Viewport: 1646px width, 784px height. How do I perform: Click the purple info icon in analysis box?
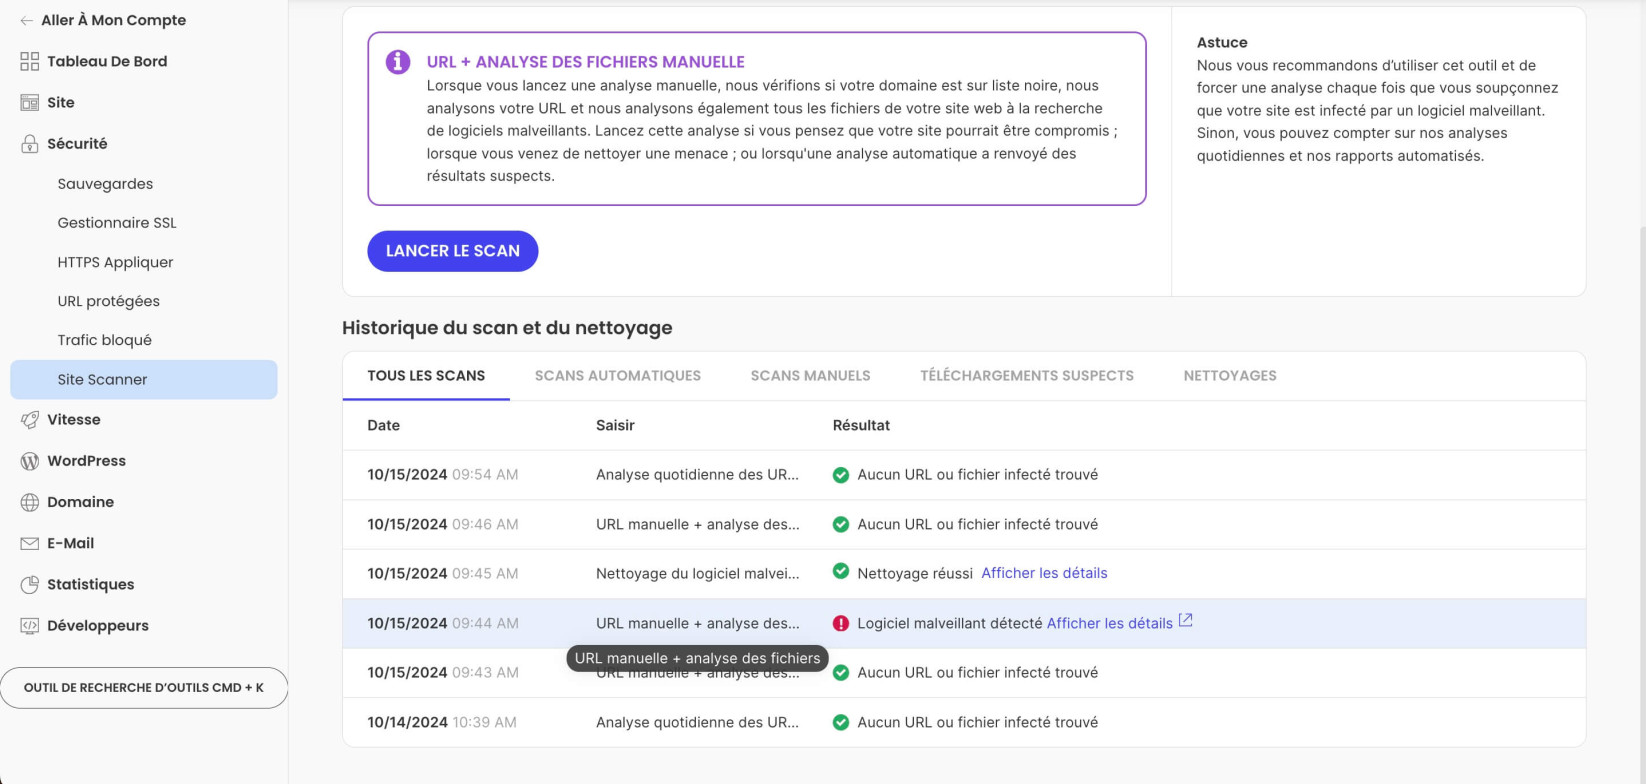tap(398, 62)
